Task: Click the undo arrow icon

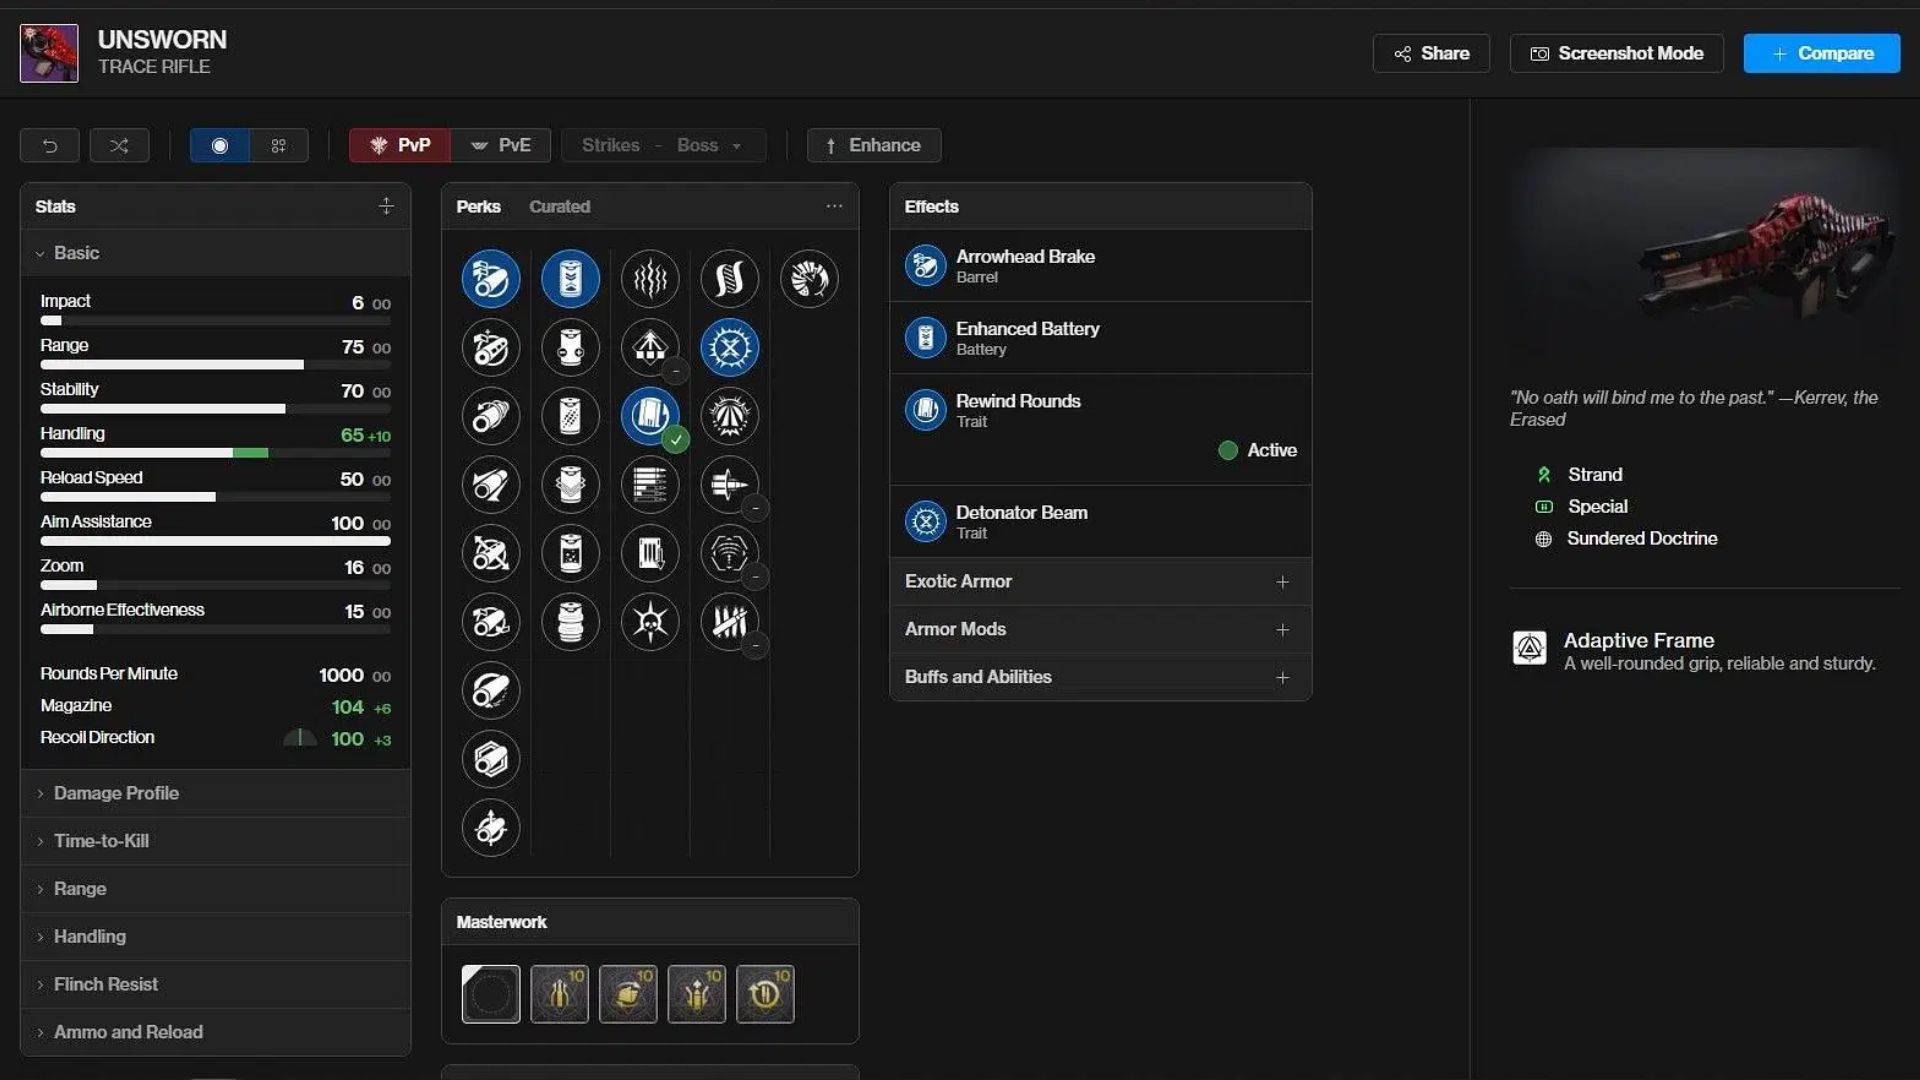Action: 49,146
